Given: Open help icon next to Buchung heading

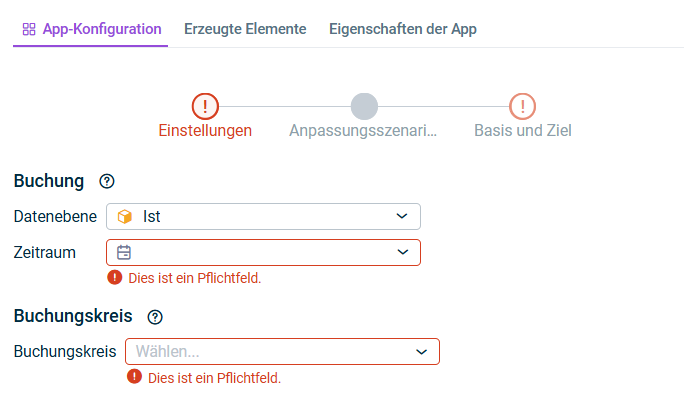Looking at the screenshot, I should coord(107,181).
